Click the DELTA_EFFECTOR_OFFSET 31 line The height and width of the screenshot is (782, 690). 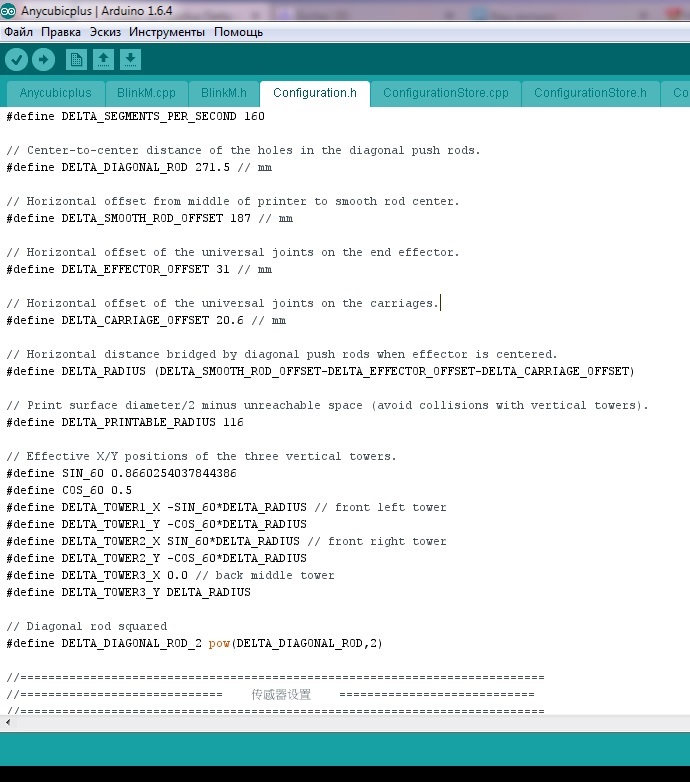pos(139,269)
